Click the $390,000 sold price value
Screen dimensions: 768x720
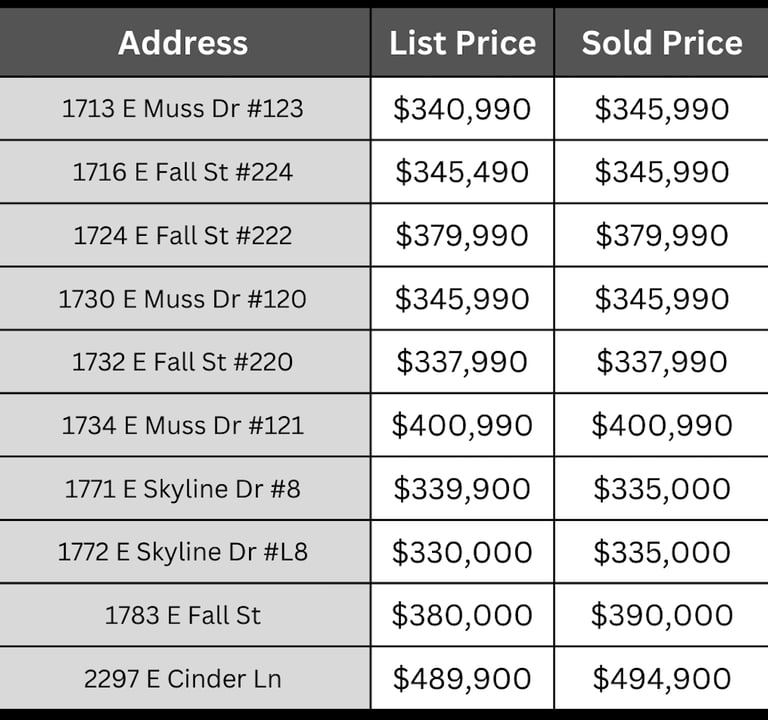pyautogui.click(x=662, y=615)
